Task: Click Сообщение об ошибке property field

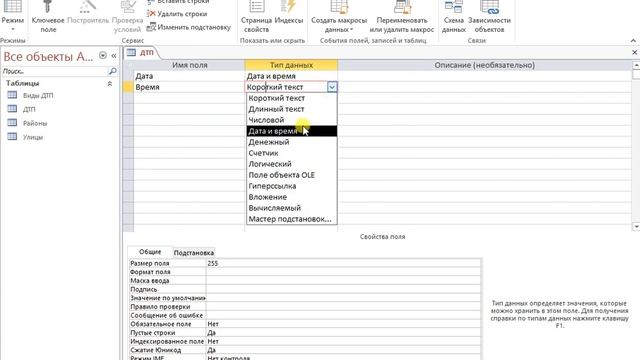Action: [343, 315]
